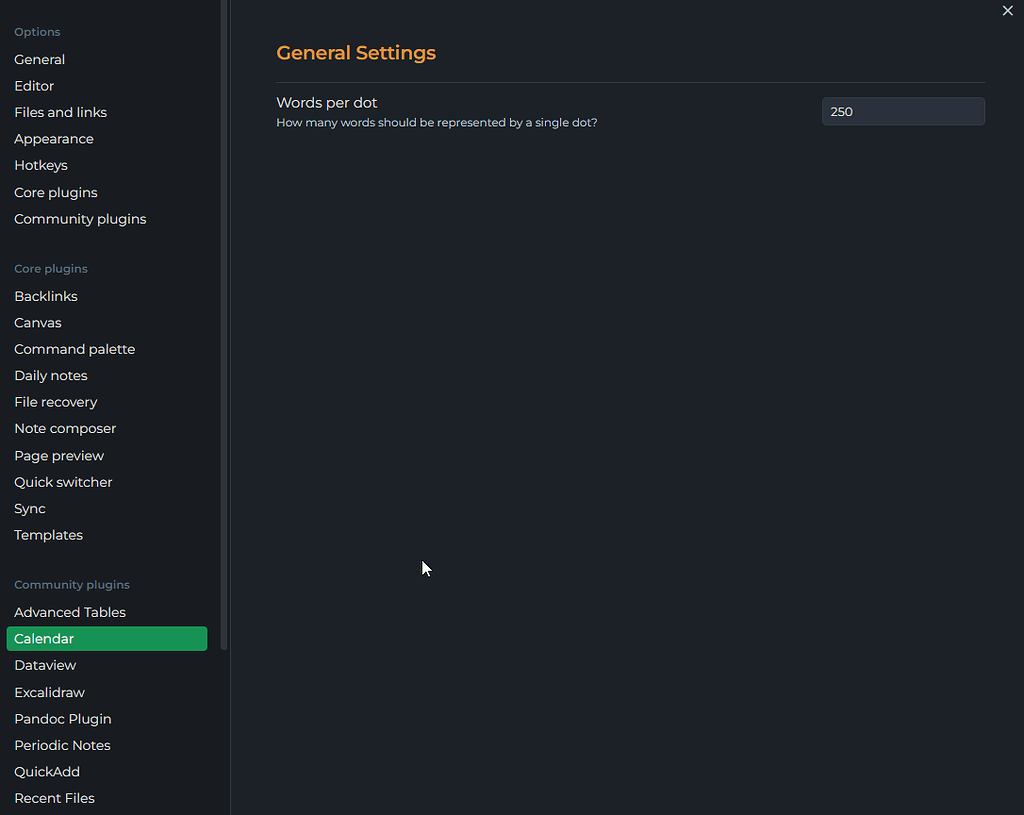
Task: Click the Words per dot input field
Action: pyautogui.click(x=902, y=111)
